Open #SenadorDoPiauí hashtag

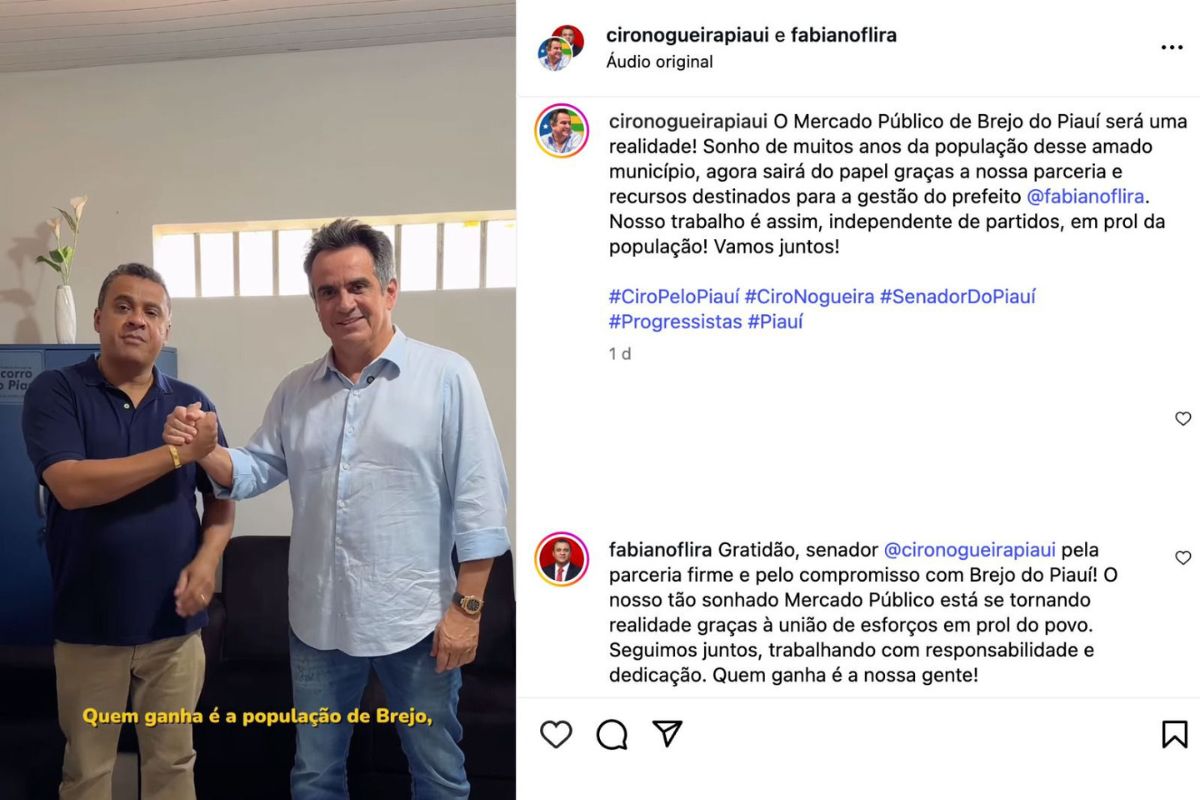(x=958, y=296)
